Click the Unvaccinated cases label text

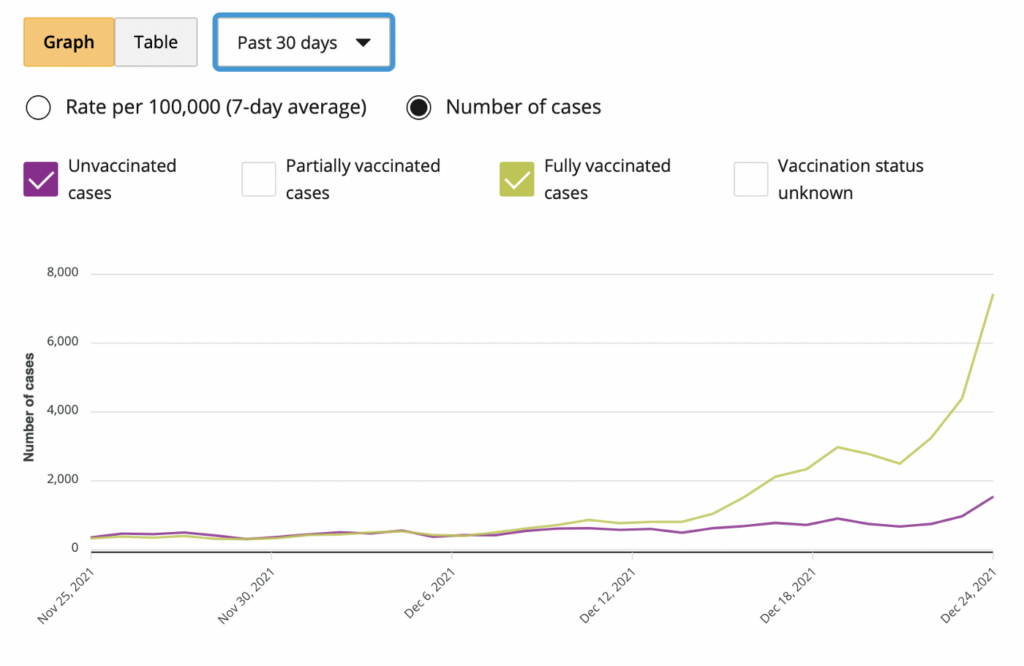pyautogui.click(x=122, y=179)
